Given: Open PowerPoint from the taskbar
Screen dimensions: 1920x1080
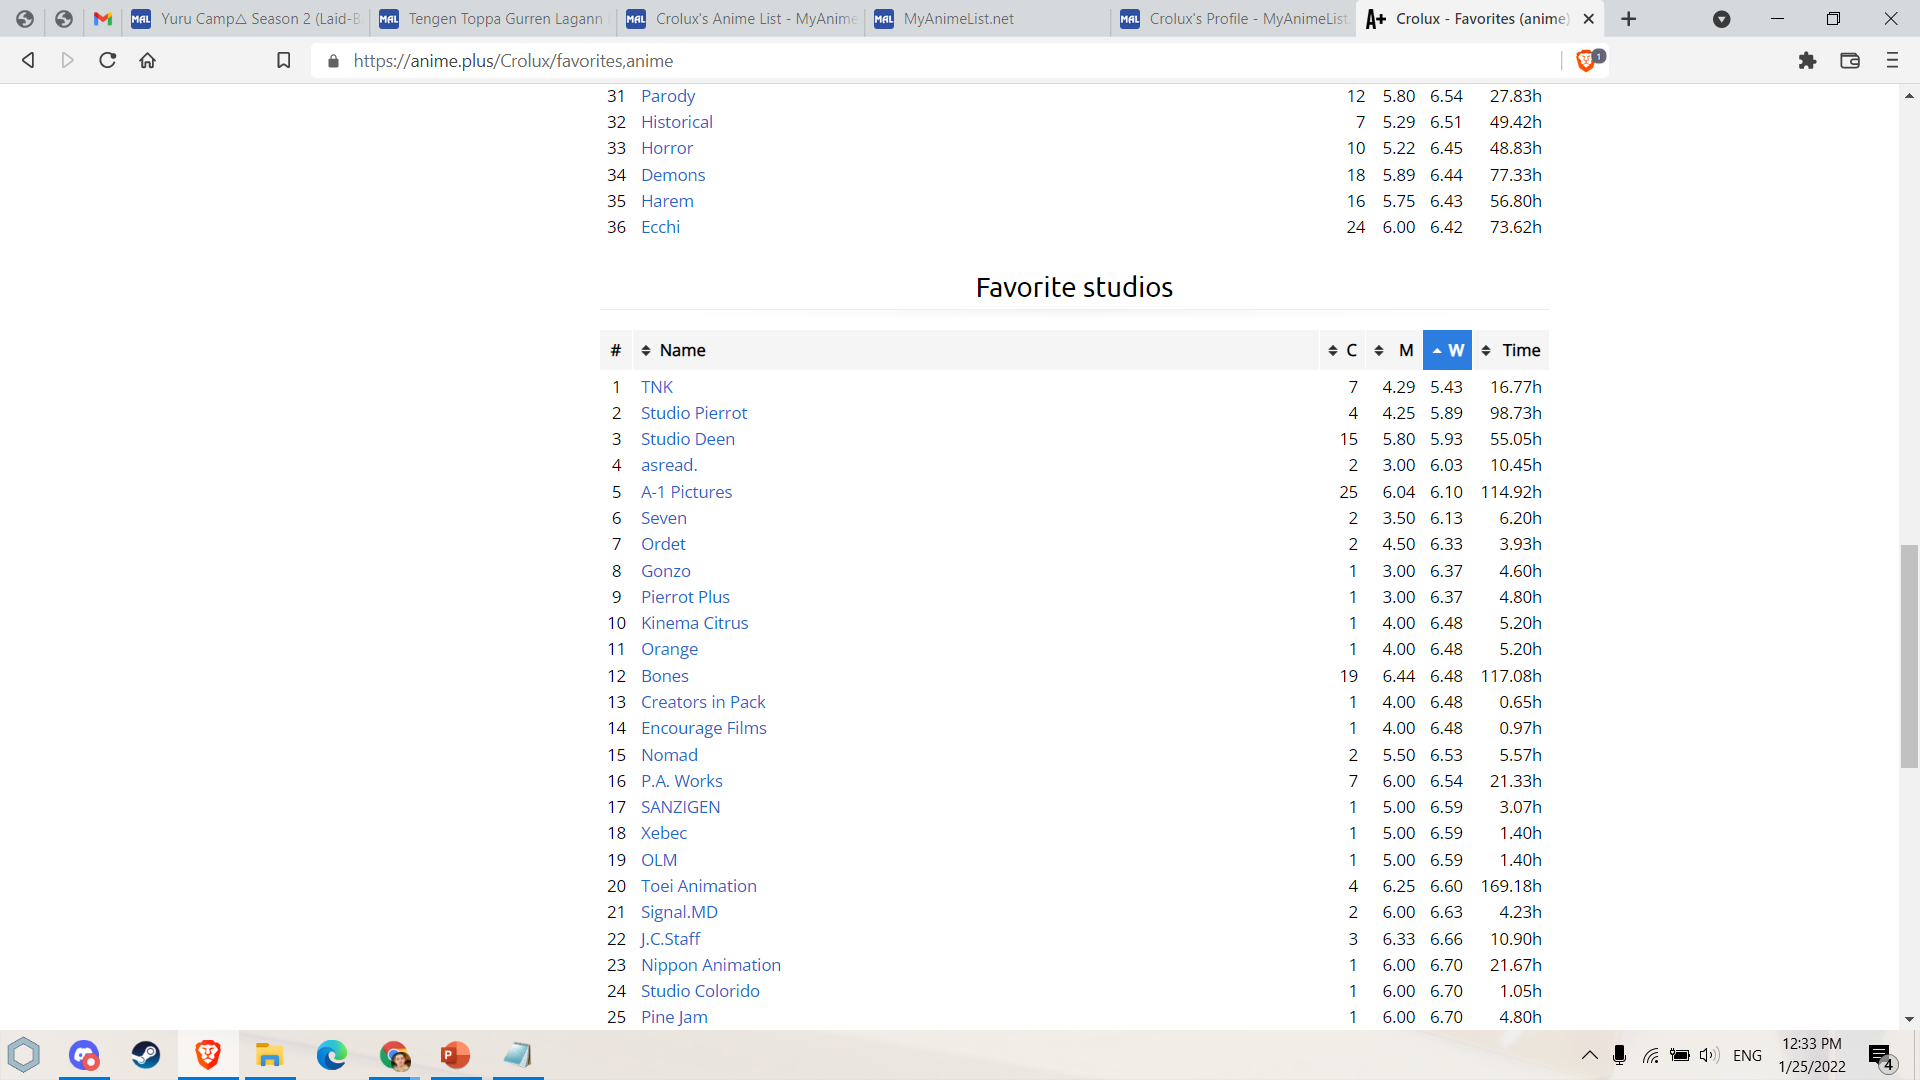Looking at the screenshot, I should pyautogui.click(x=455, y=1055).
